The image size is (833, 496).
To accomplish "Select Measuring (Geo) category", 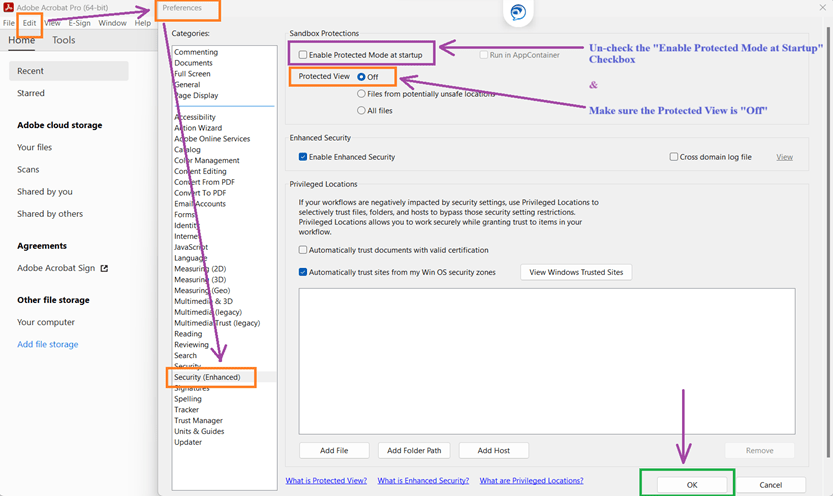I will click(202, 290).
